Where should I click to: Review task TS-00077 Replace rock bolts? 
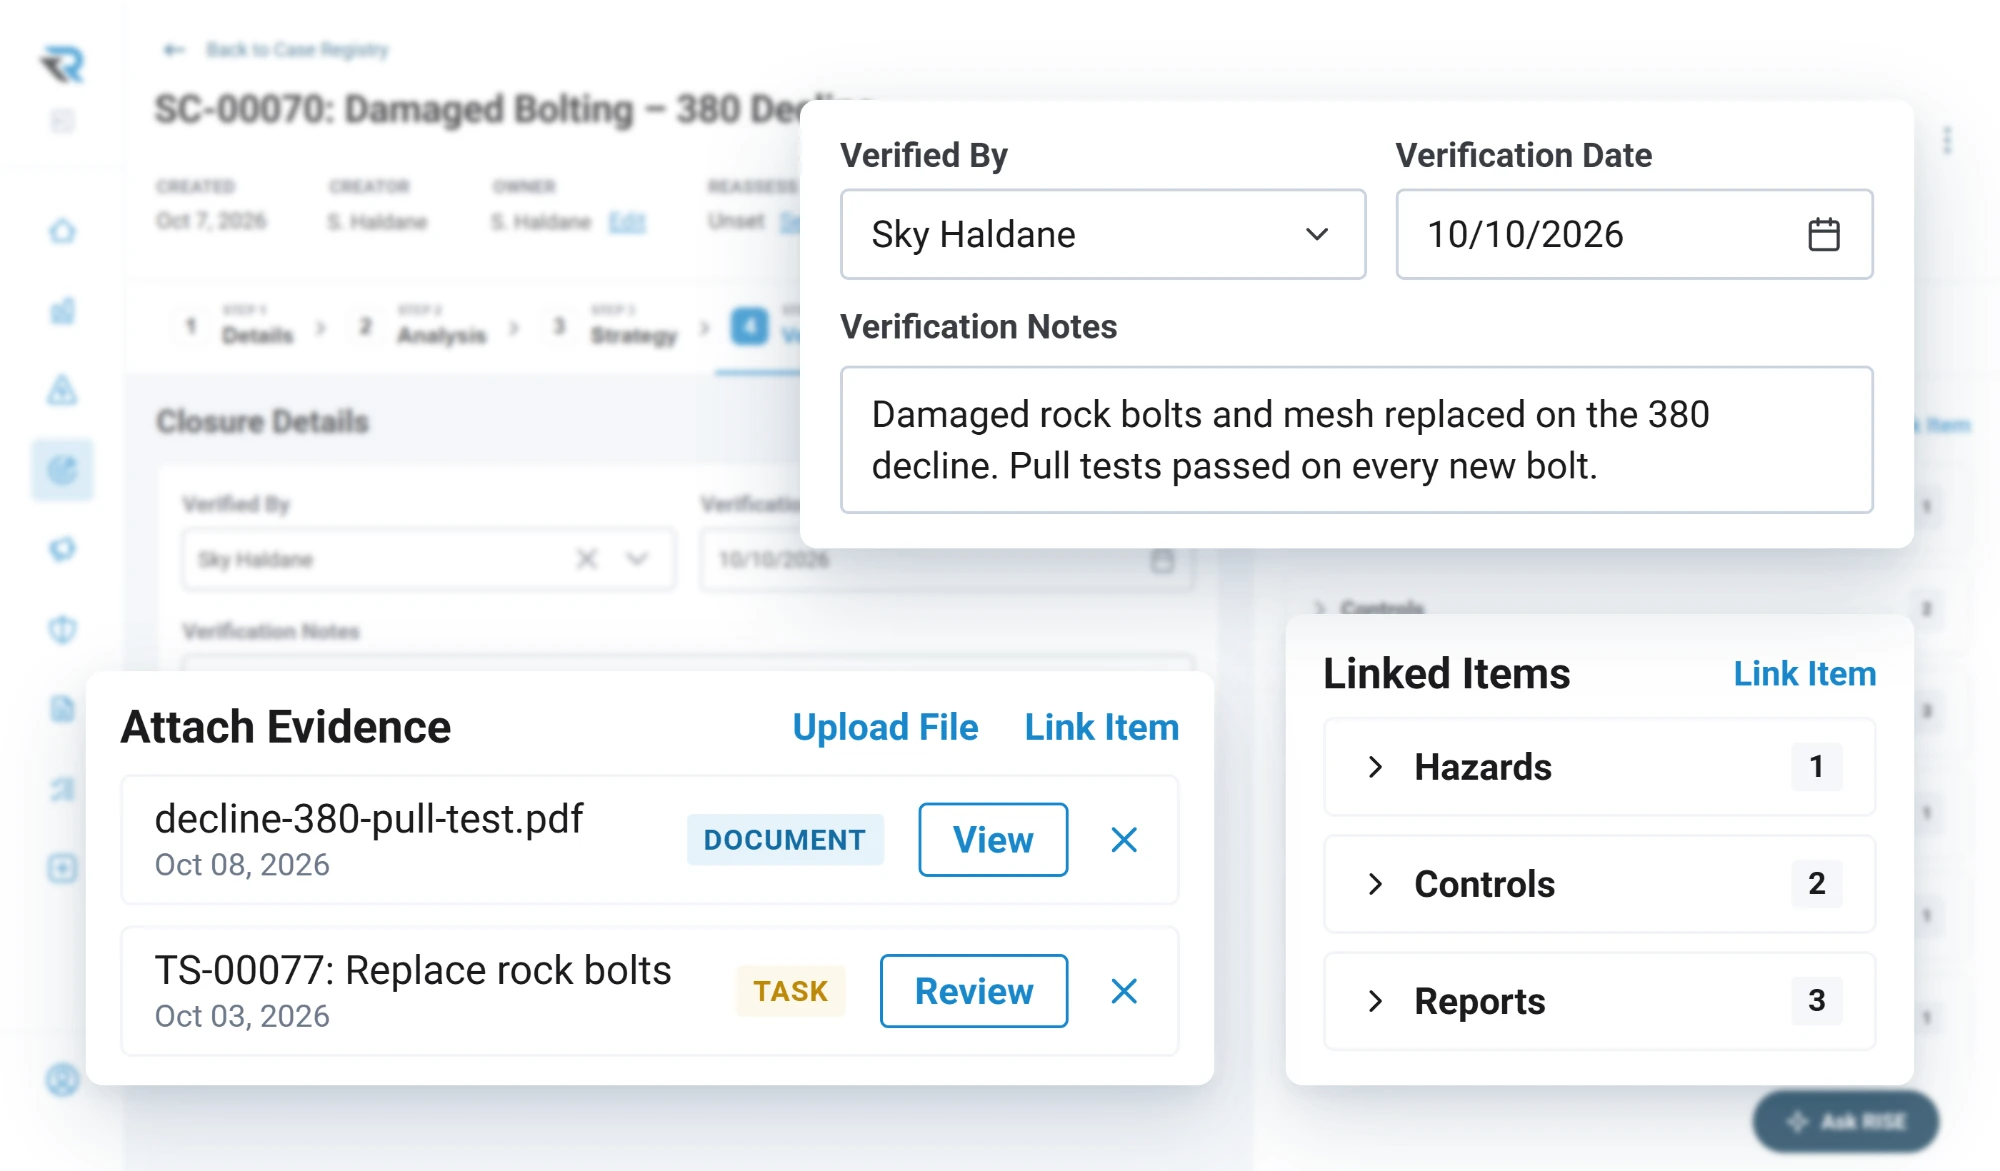(974, 991)
